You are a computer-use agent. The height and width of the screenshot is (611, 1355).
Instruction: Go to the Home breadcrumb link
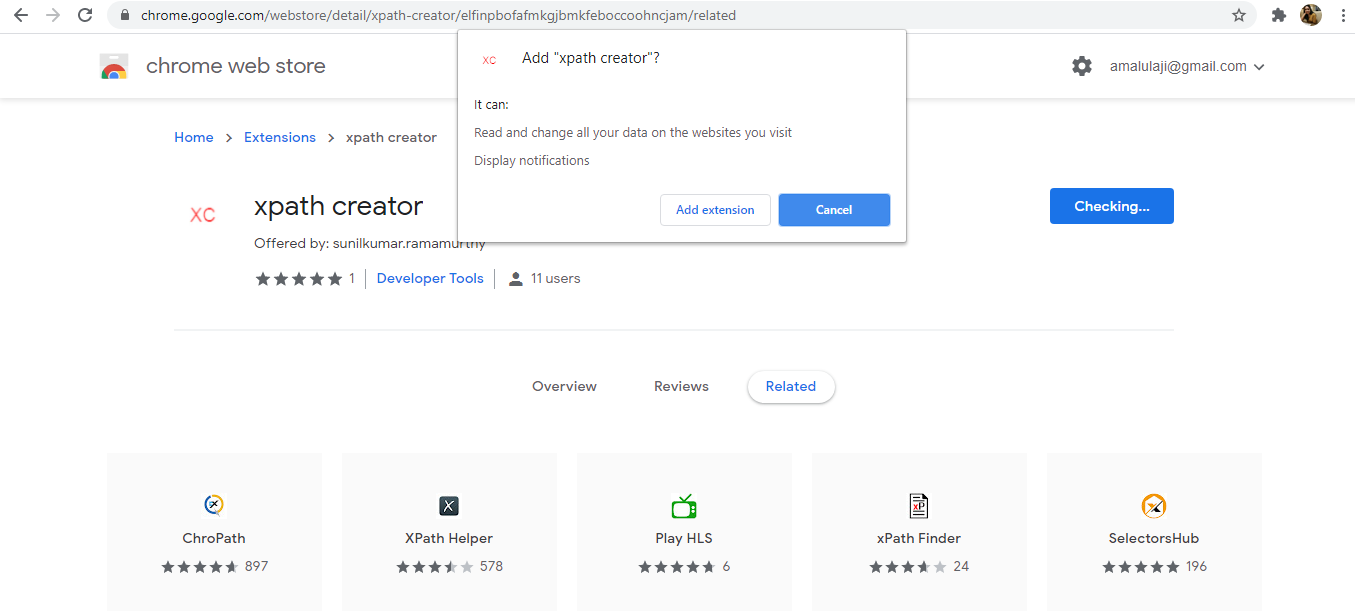(x=193, y=137)
